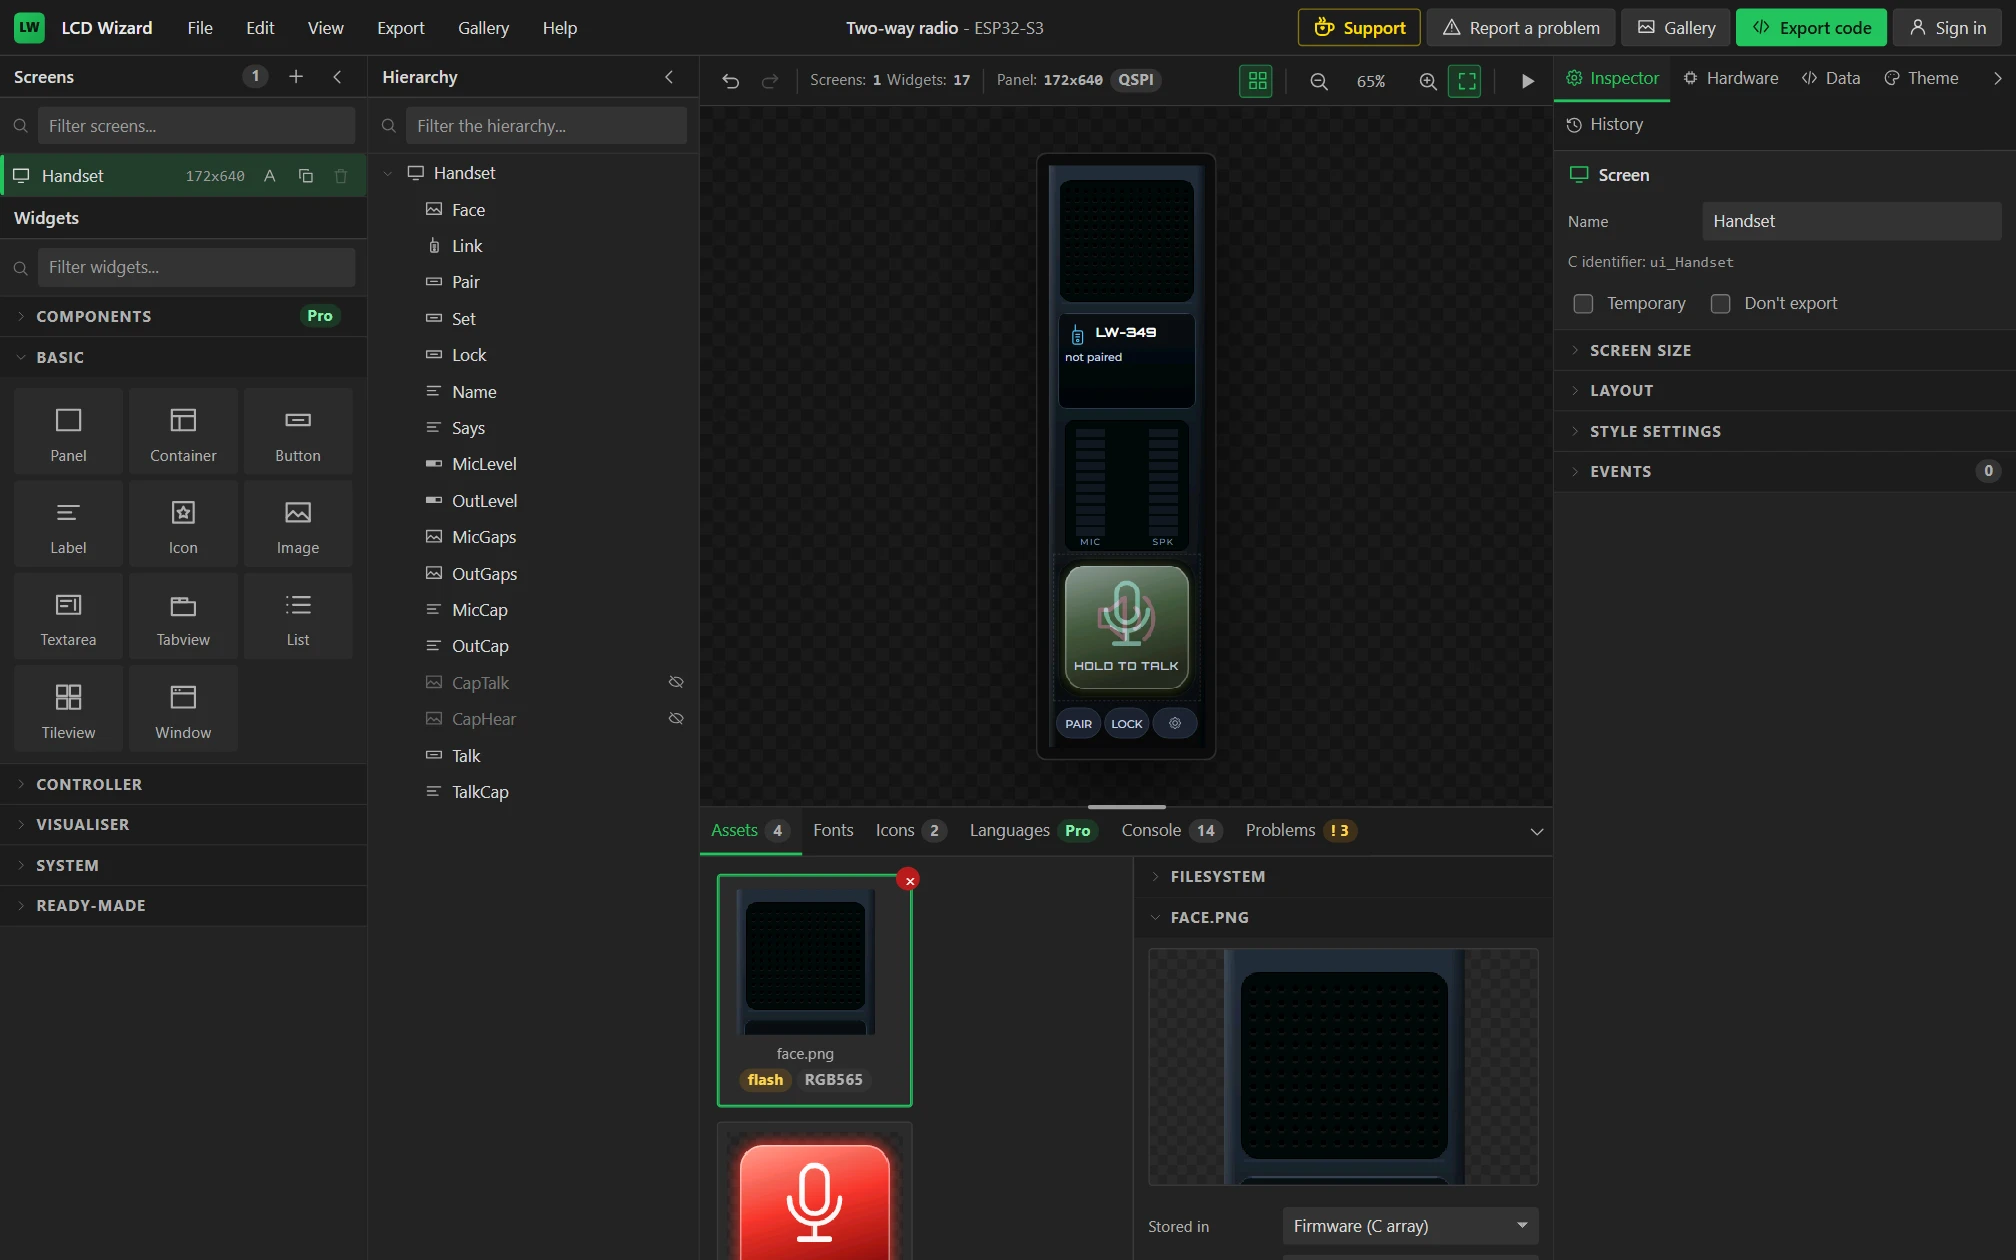
Task: Add a new screen with plus icon
Action: (x=296, y=77)
